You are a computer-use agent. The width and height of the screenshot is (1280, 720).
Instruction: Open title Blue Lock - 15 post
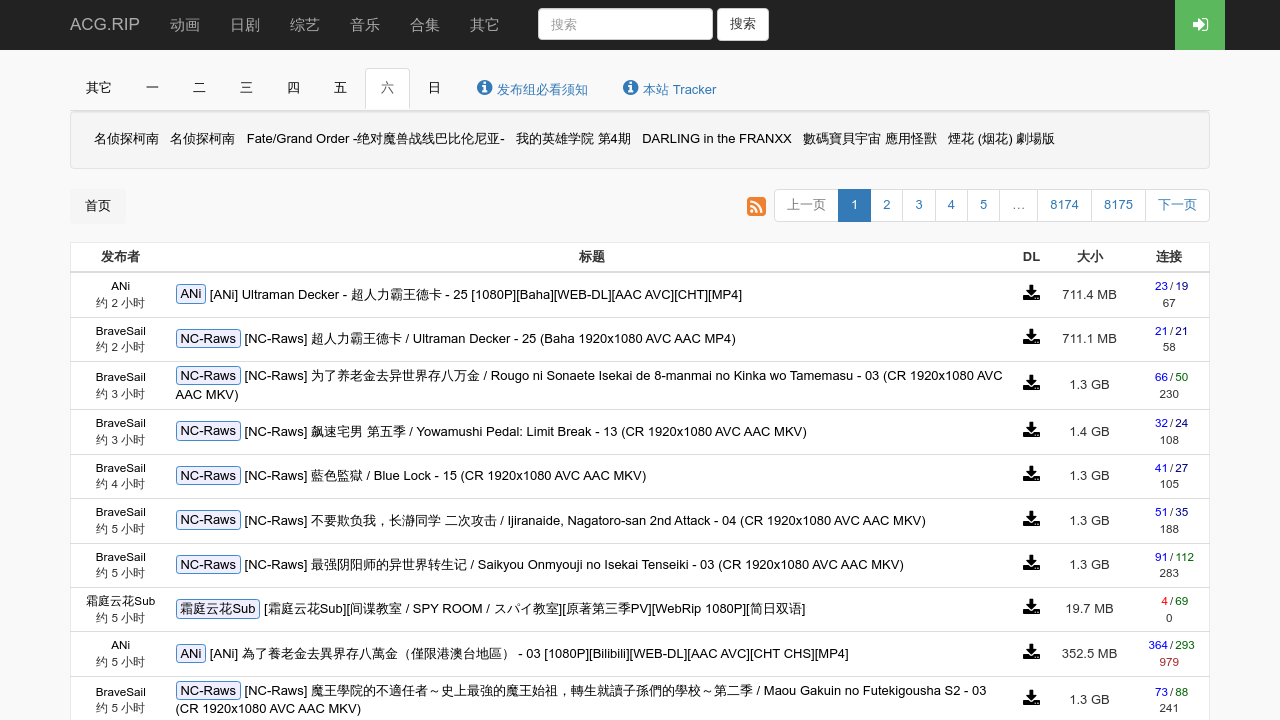[x=445, y=476]
